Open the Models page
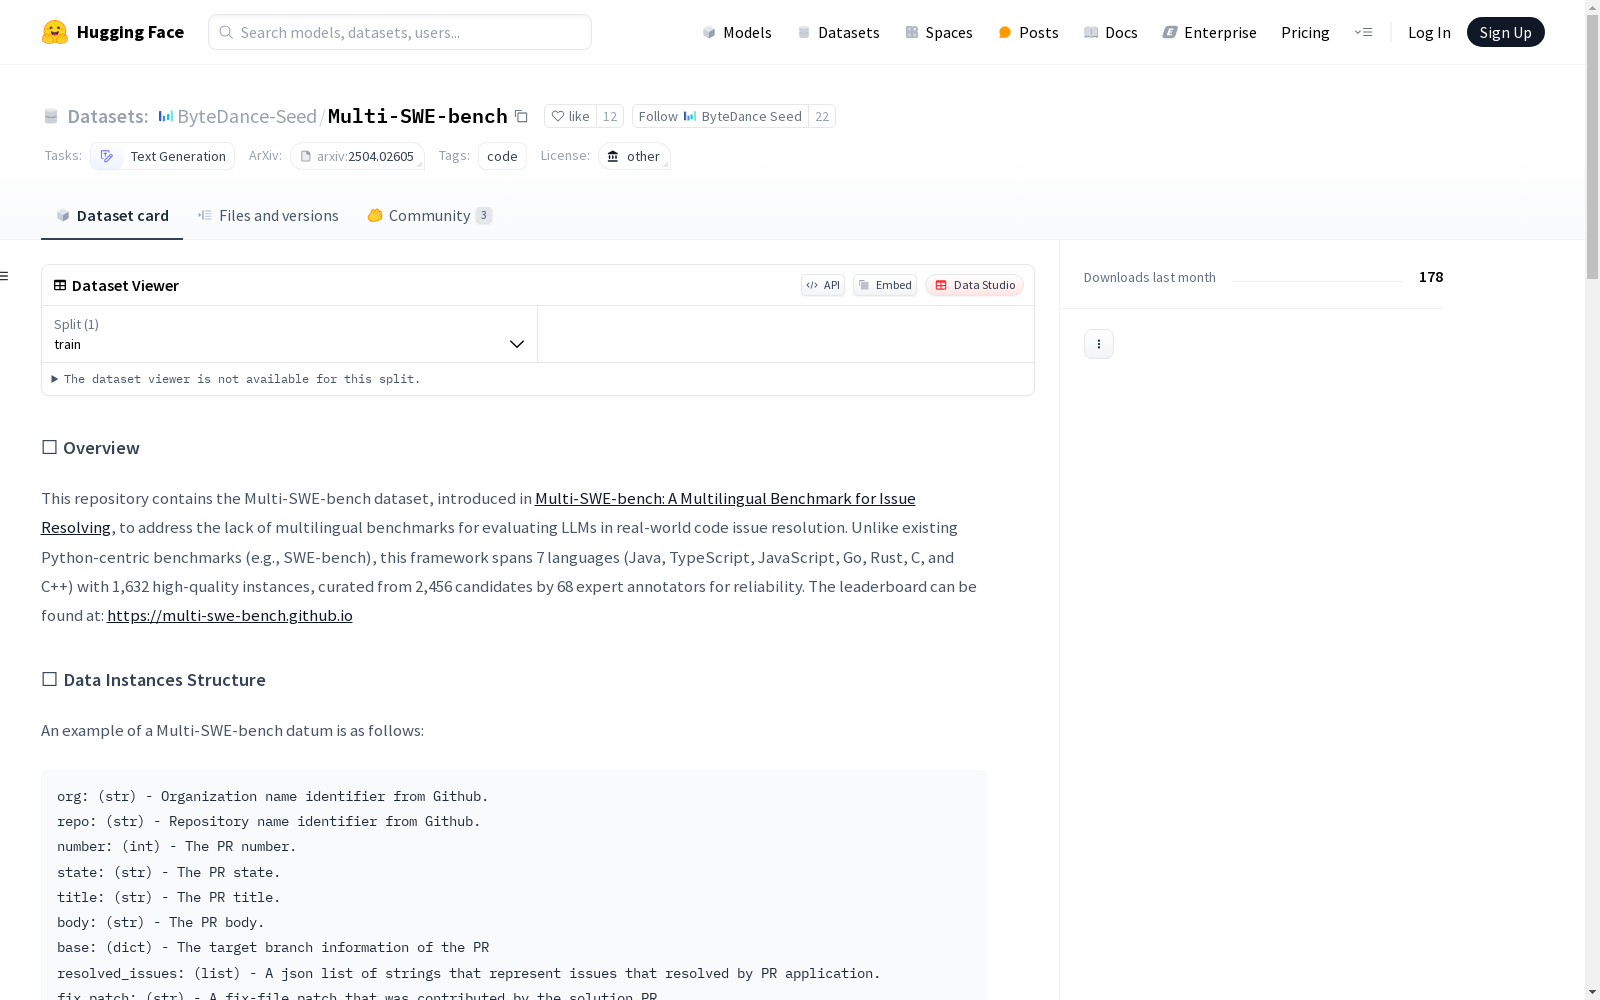Image resolution: width=1600 pixels, height=1000 pixels. point(737,32)
